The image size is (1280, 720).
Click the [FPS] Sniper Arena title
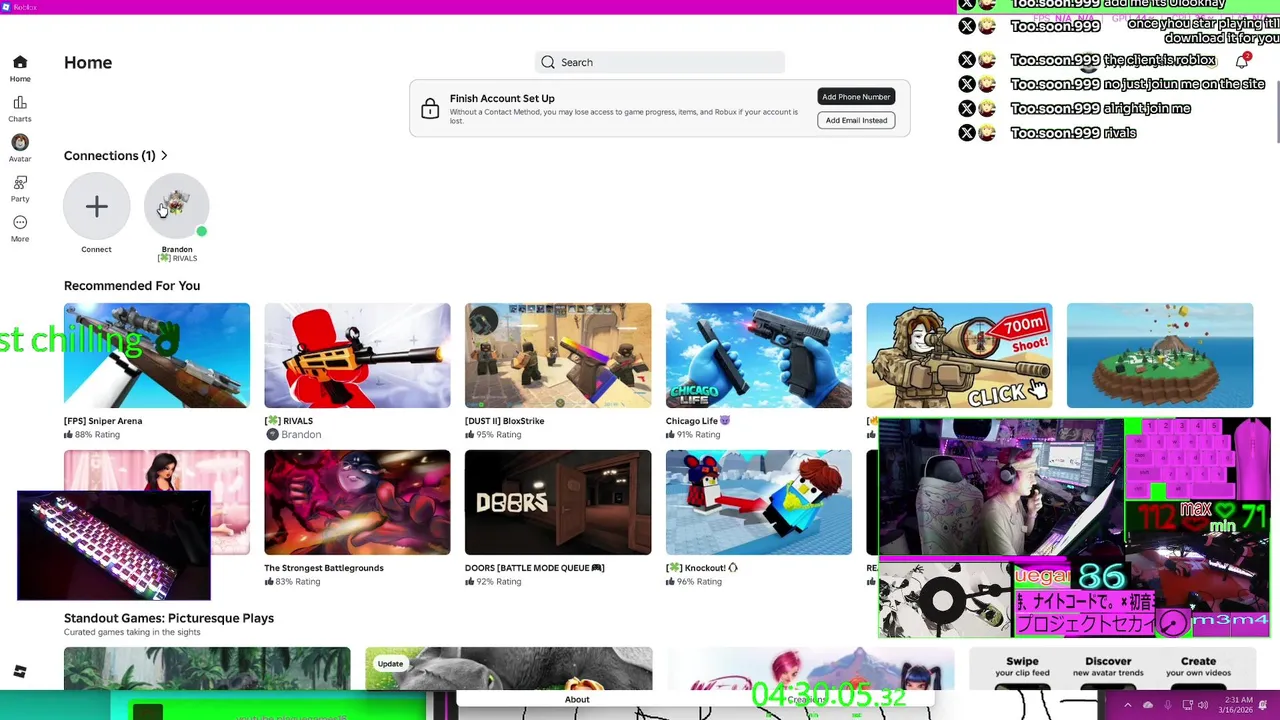tap(103, 421)
